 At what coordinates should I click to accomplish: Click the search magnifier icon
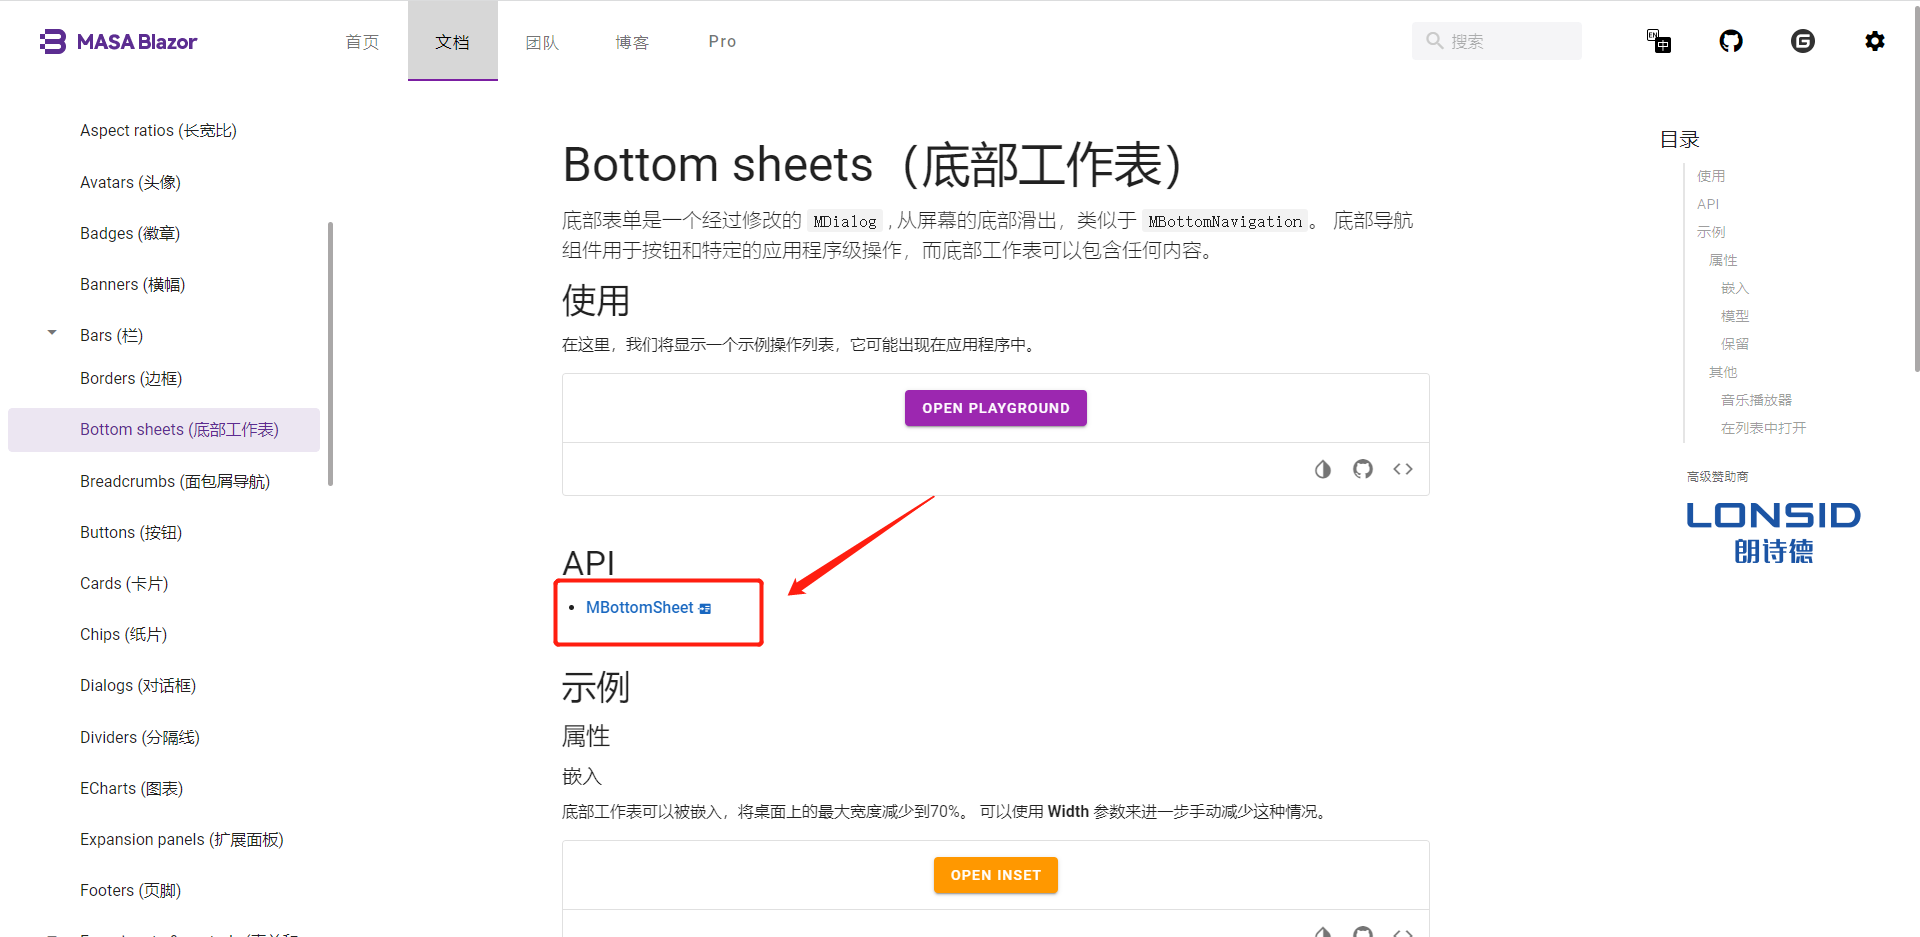coord(1435,41)
